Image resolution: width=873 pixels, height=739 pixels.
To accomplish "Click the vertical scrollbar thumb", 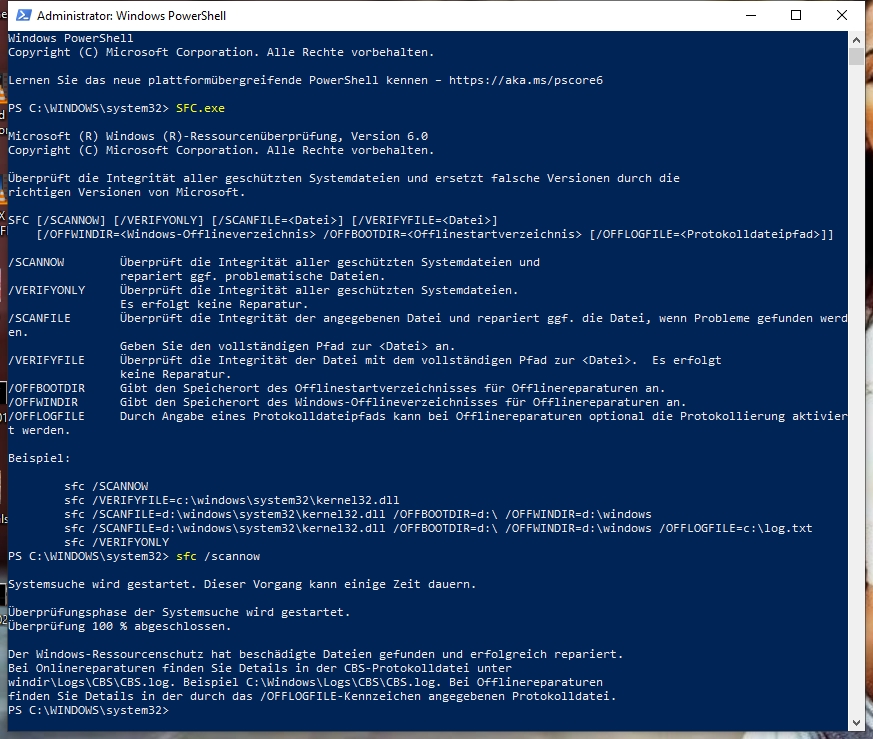I will (856, 57).
